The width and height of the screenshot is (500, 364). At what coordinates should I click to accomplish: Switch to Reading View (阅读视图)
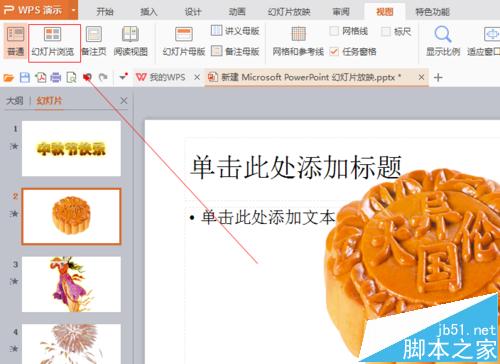point(130,42)
